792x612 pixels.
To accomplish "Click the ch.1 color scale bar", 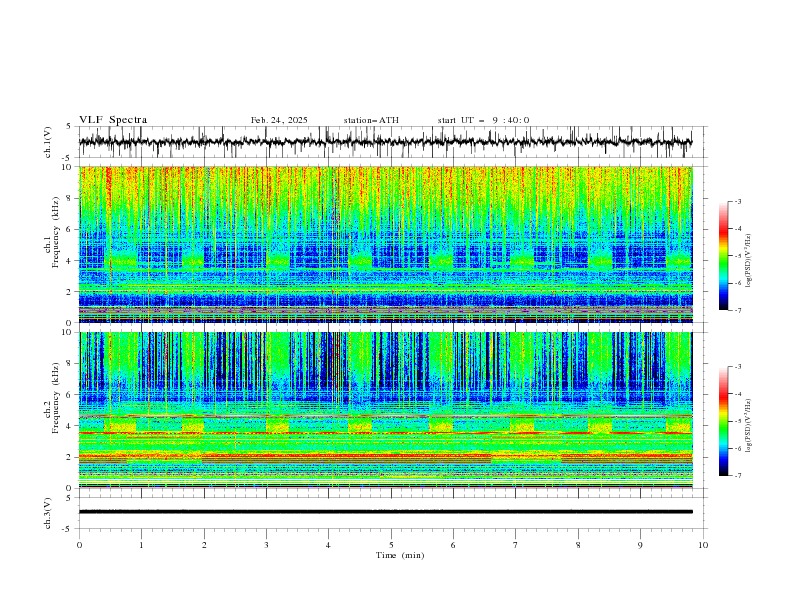I will point(723,256).
